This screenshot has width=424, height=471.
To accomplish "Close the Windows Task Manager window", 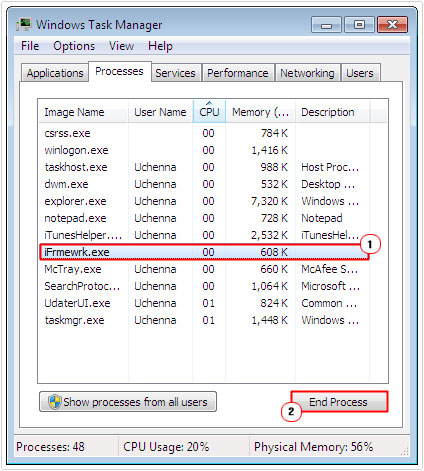I will [x=392, y=25].
